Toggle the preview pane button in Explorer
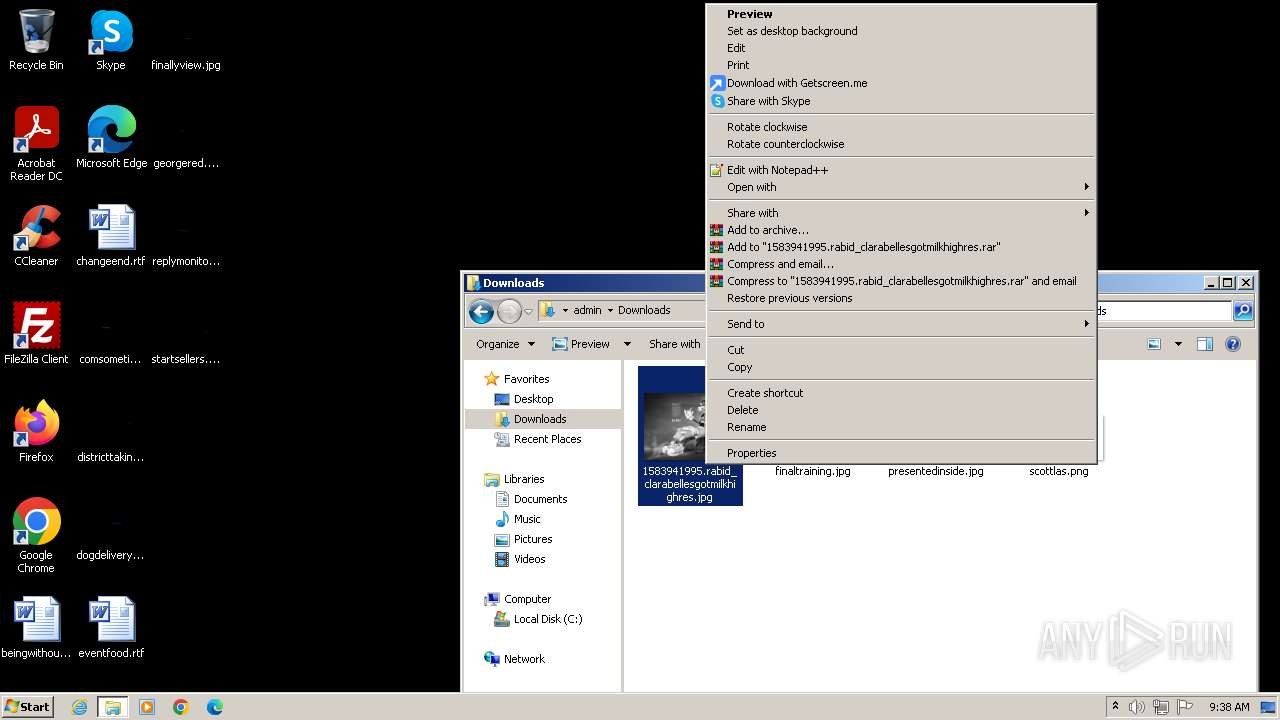Image resolution: width=1280 pixels, height=720 pixels. 1205,344
